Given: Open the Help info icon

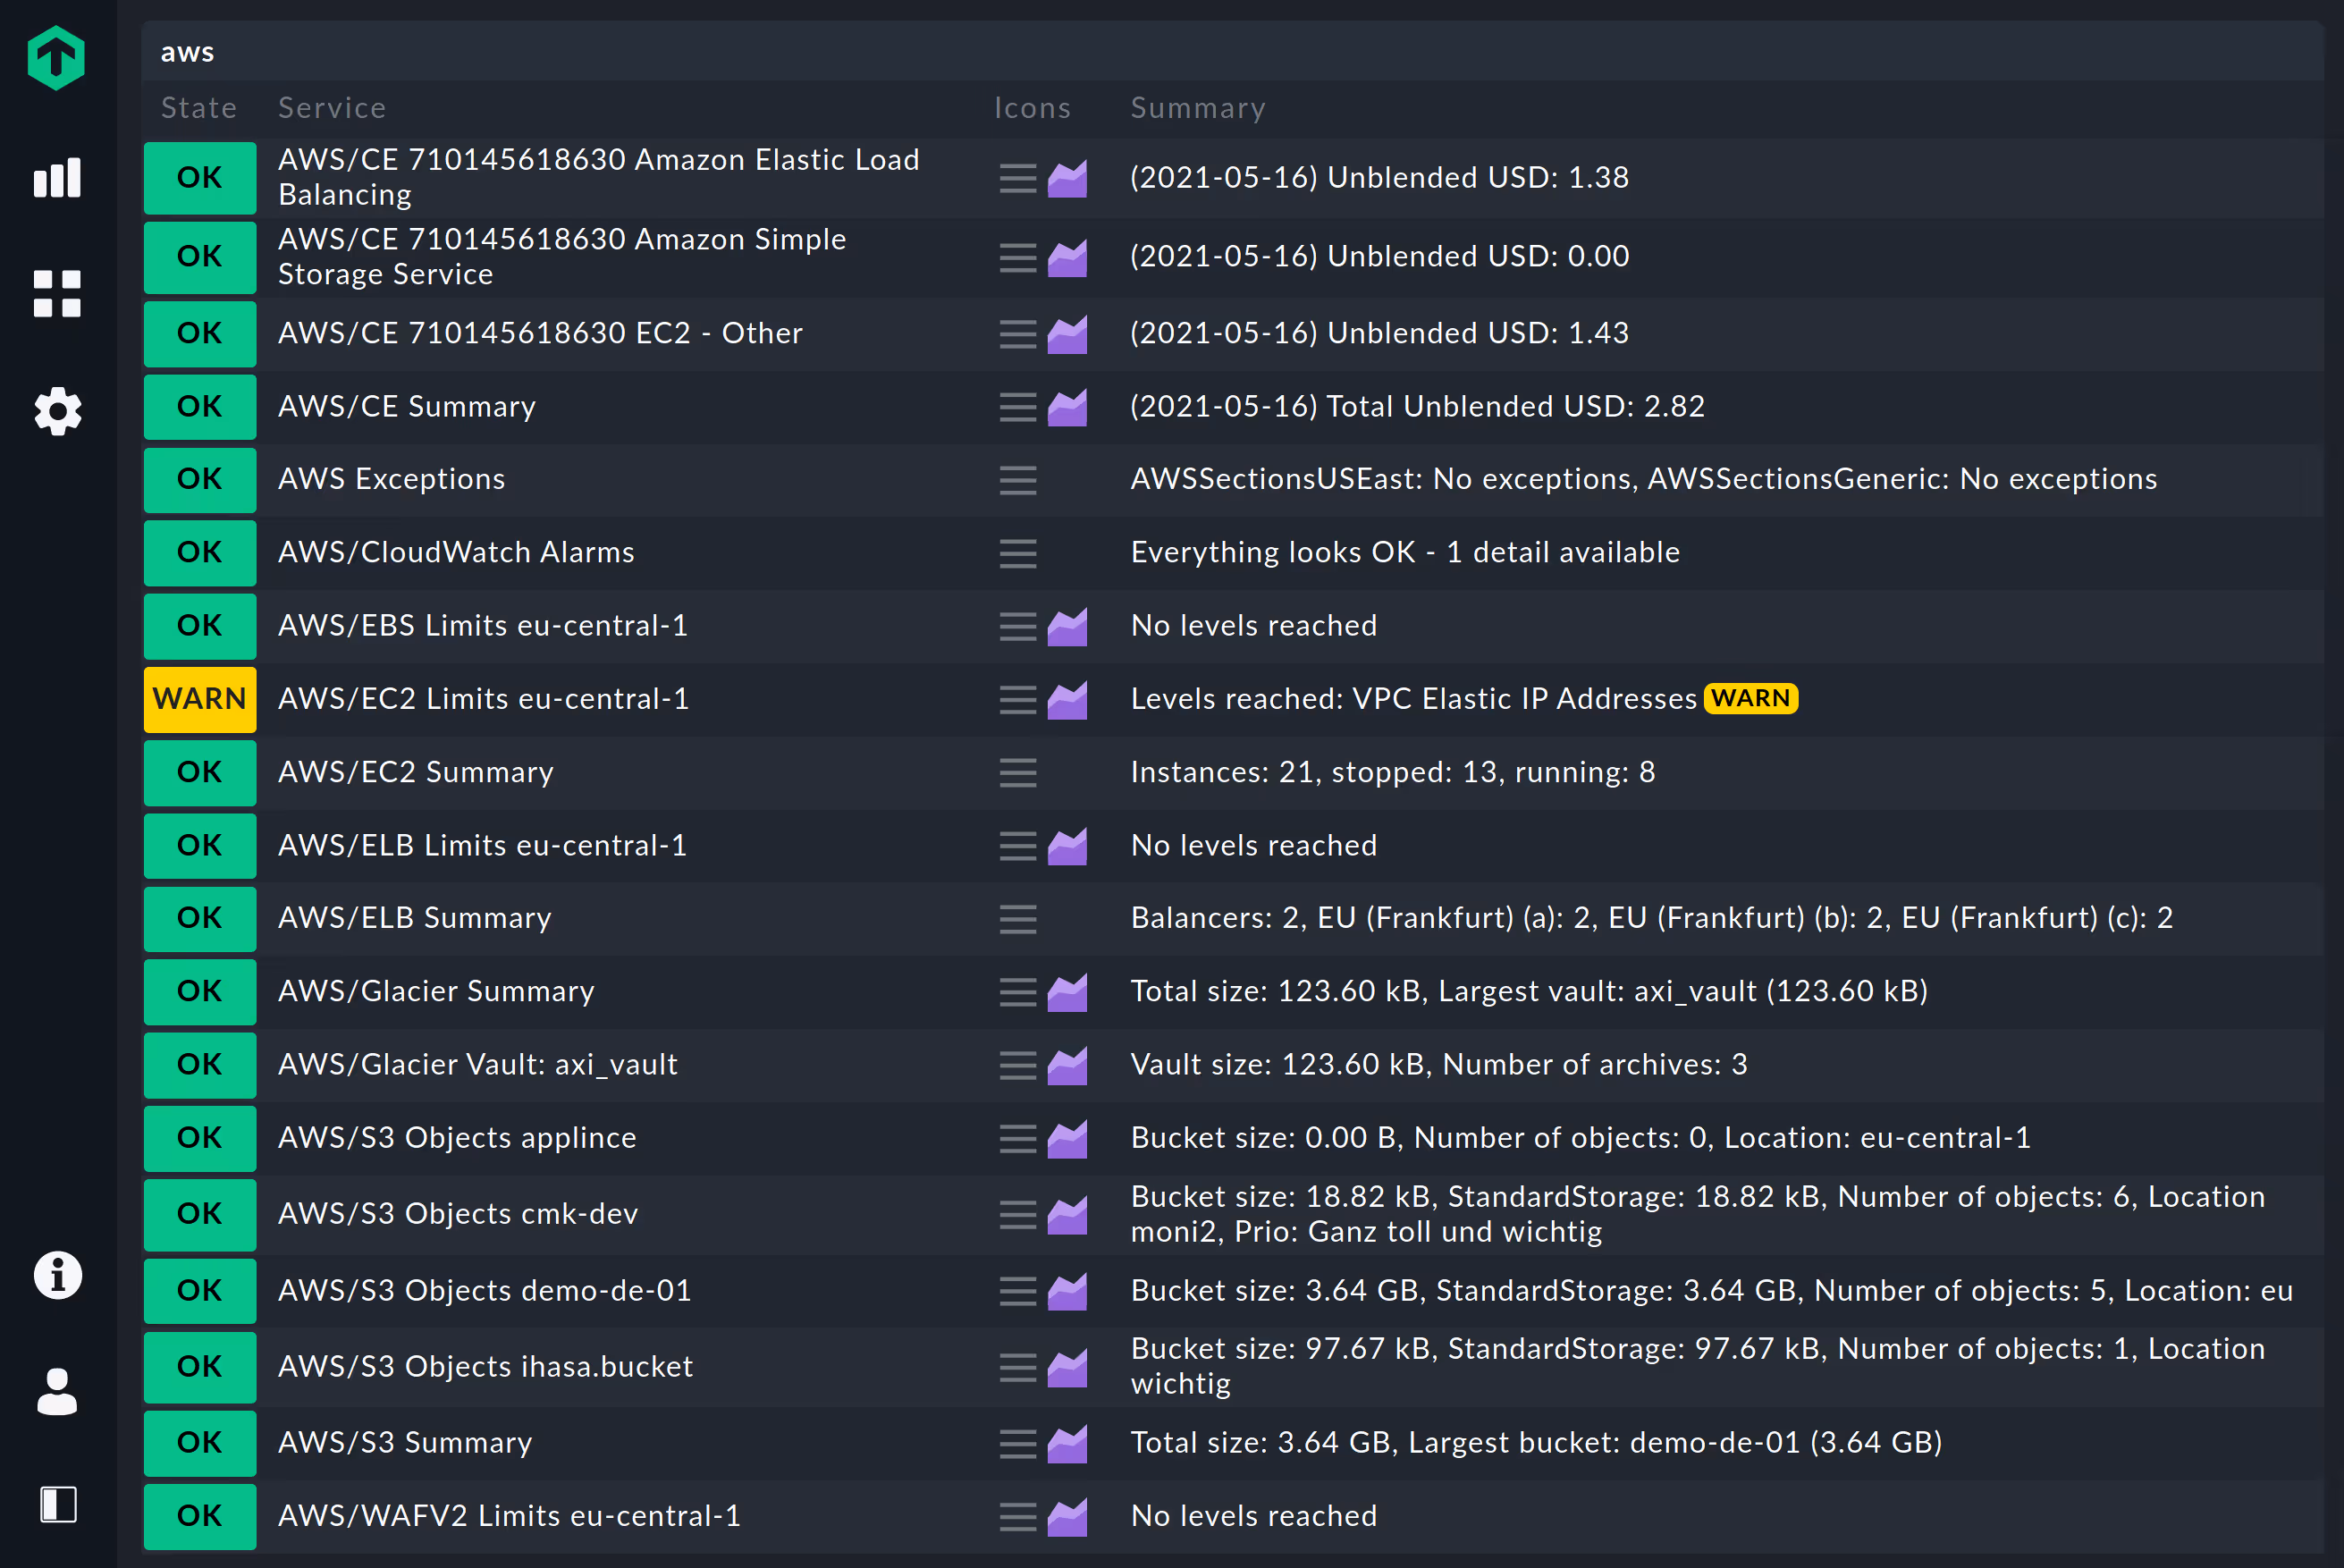Looking at the screenshot, I should (x=57, y=1276).
